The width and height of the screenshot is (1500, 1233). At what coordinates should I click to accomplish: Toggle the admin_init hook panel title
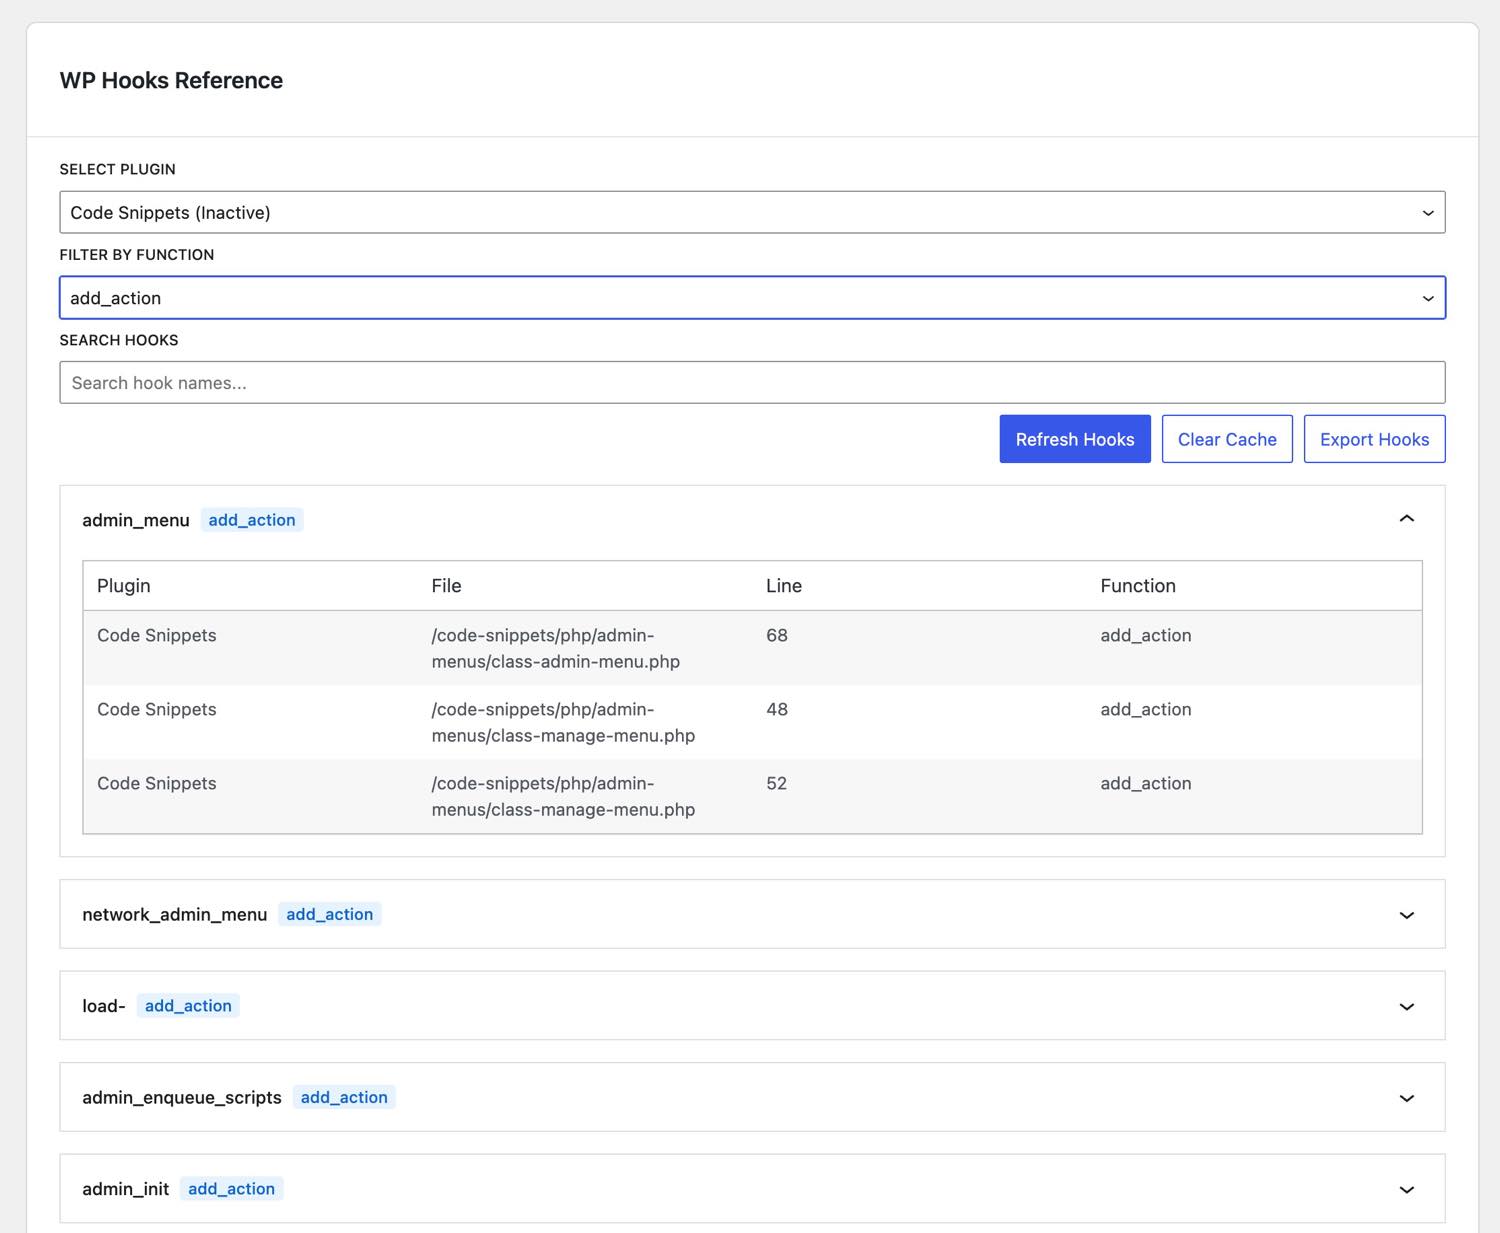126,1189
